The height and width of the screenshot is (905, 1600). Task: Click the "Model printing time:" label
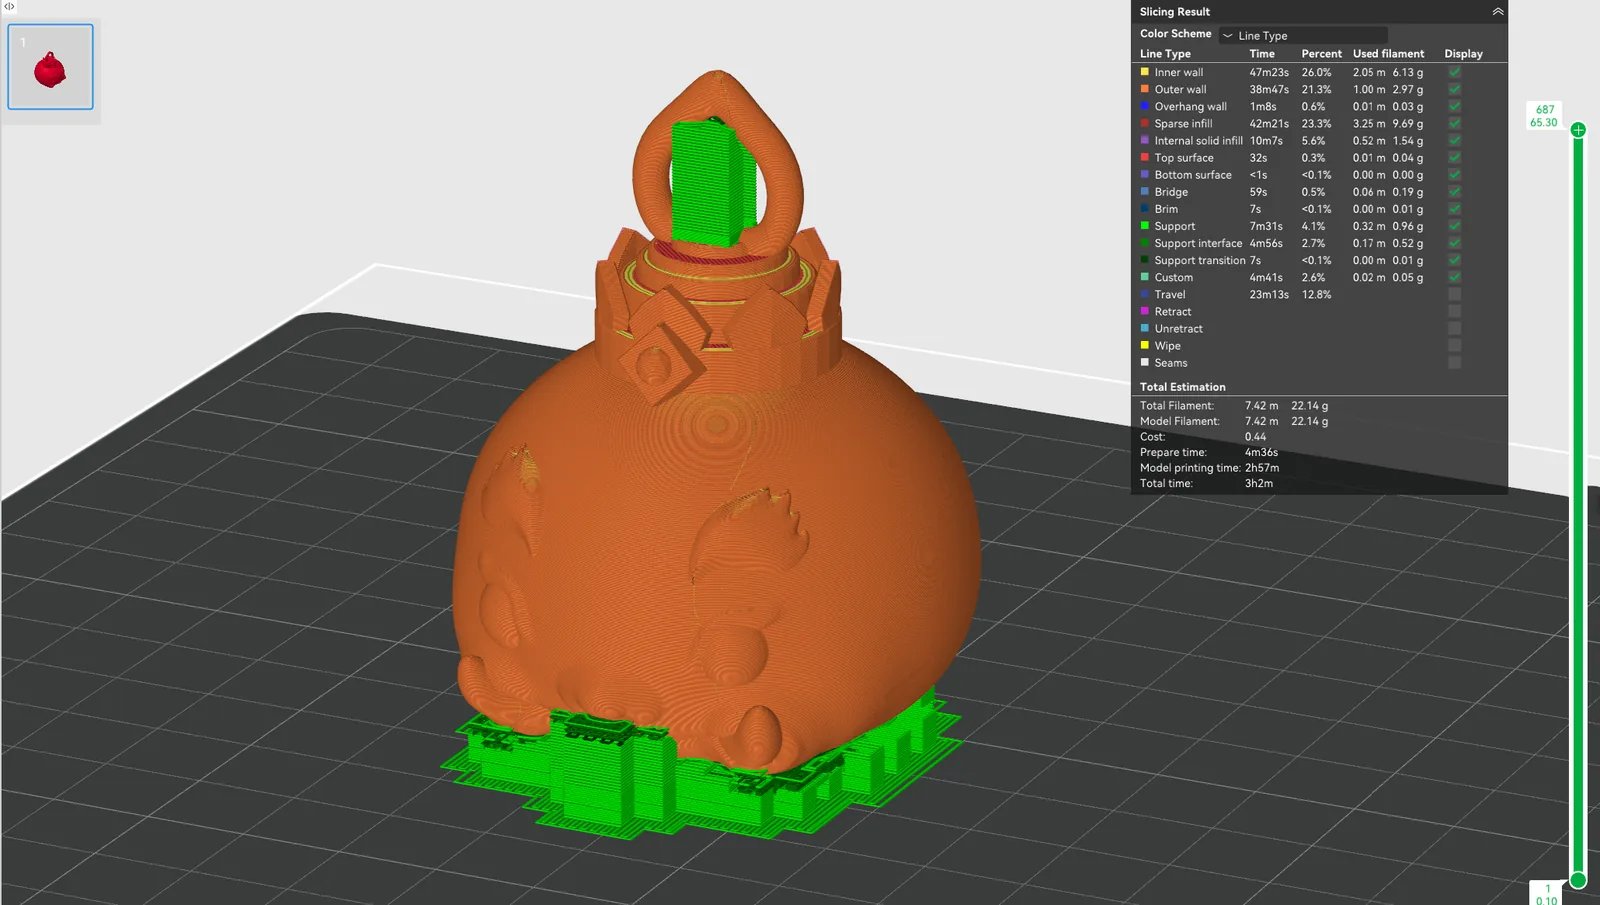pyautogui.click(x=1190, y=467)
